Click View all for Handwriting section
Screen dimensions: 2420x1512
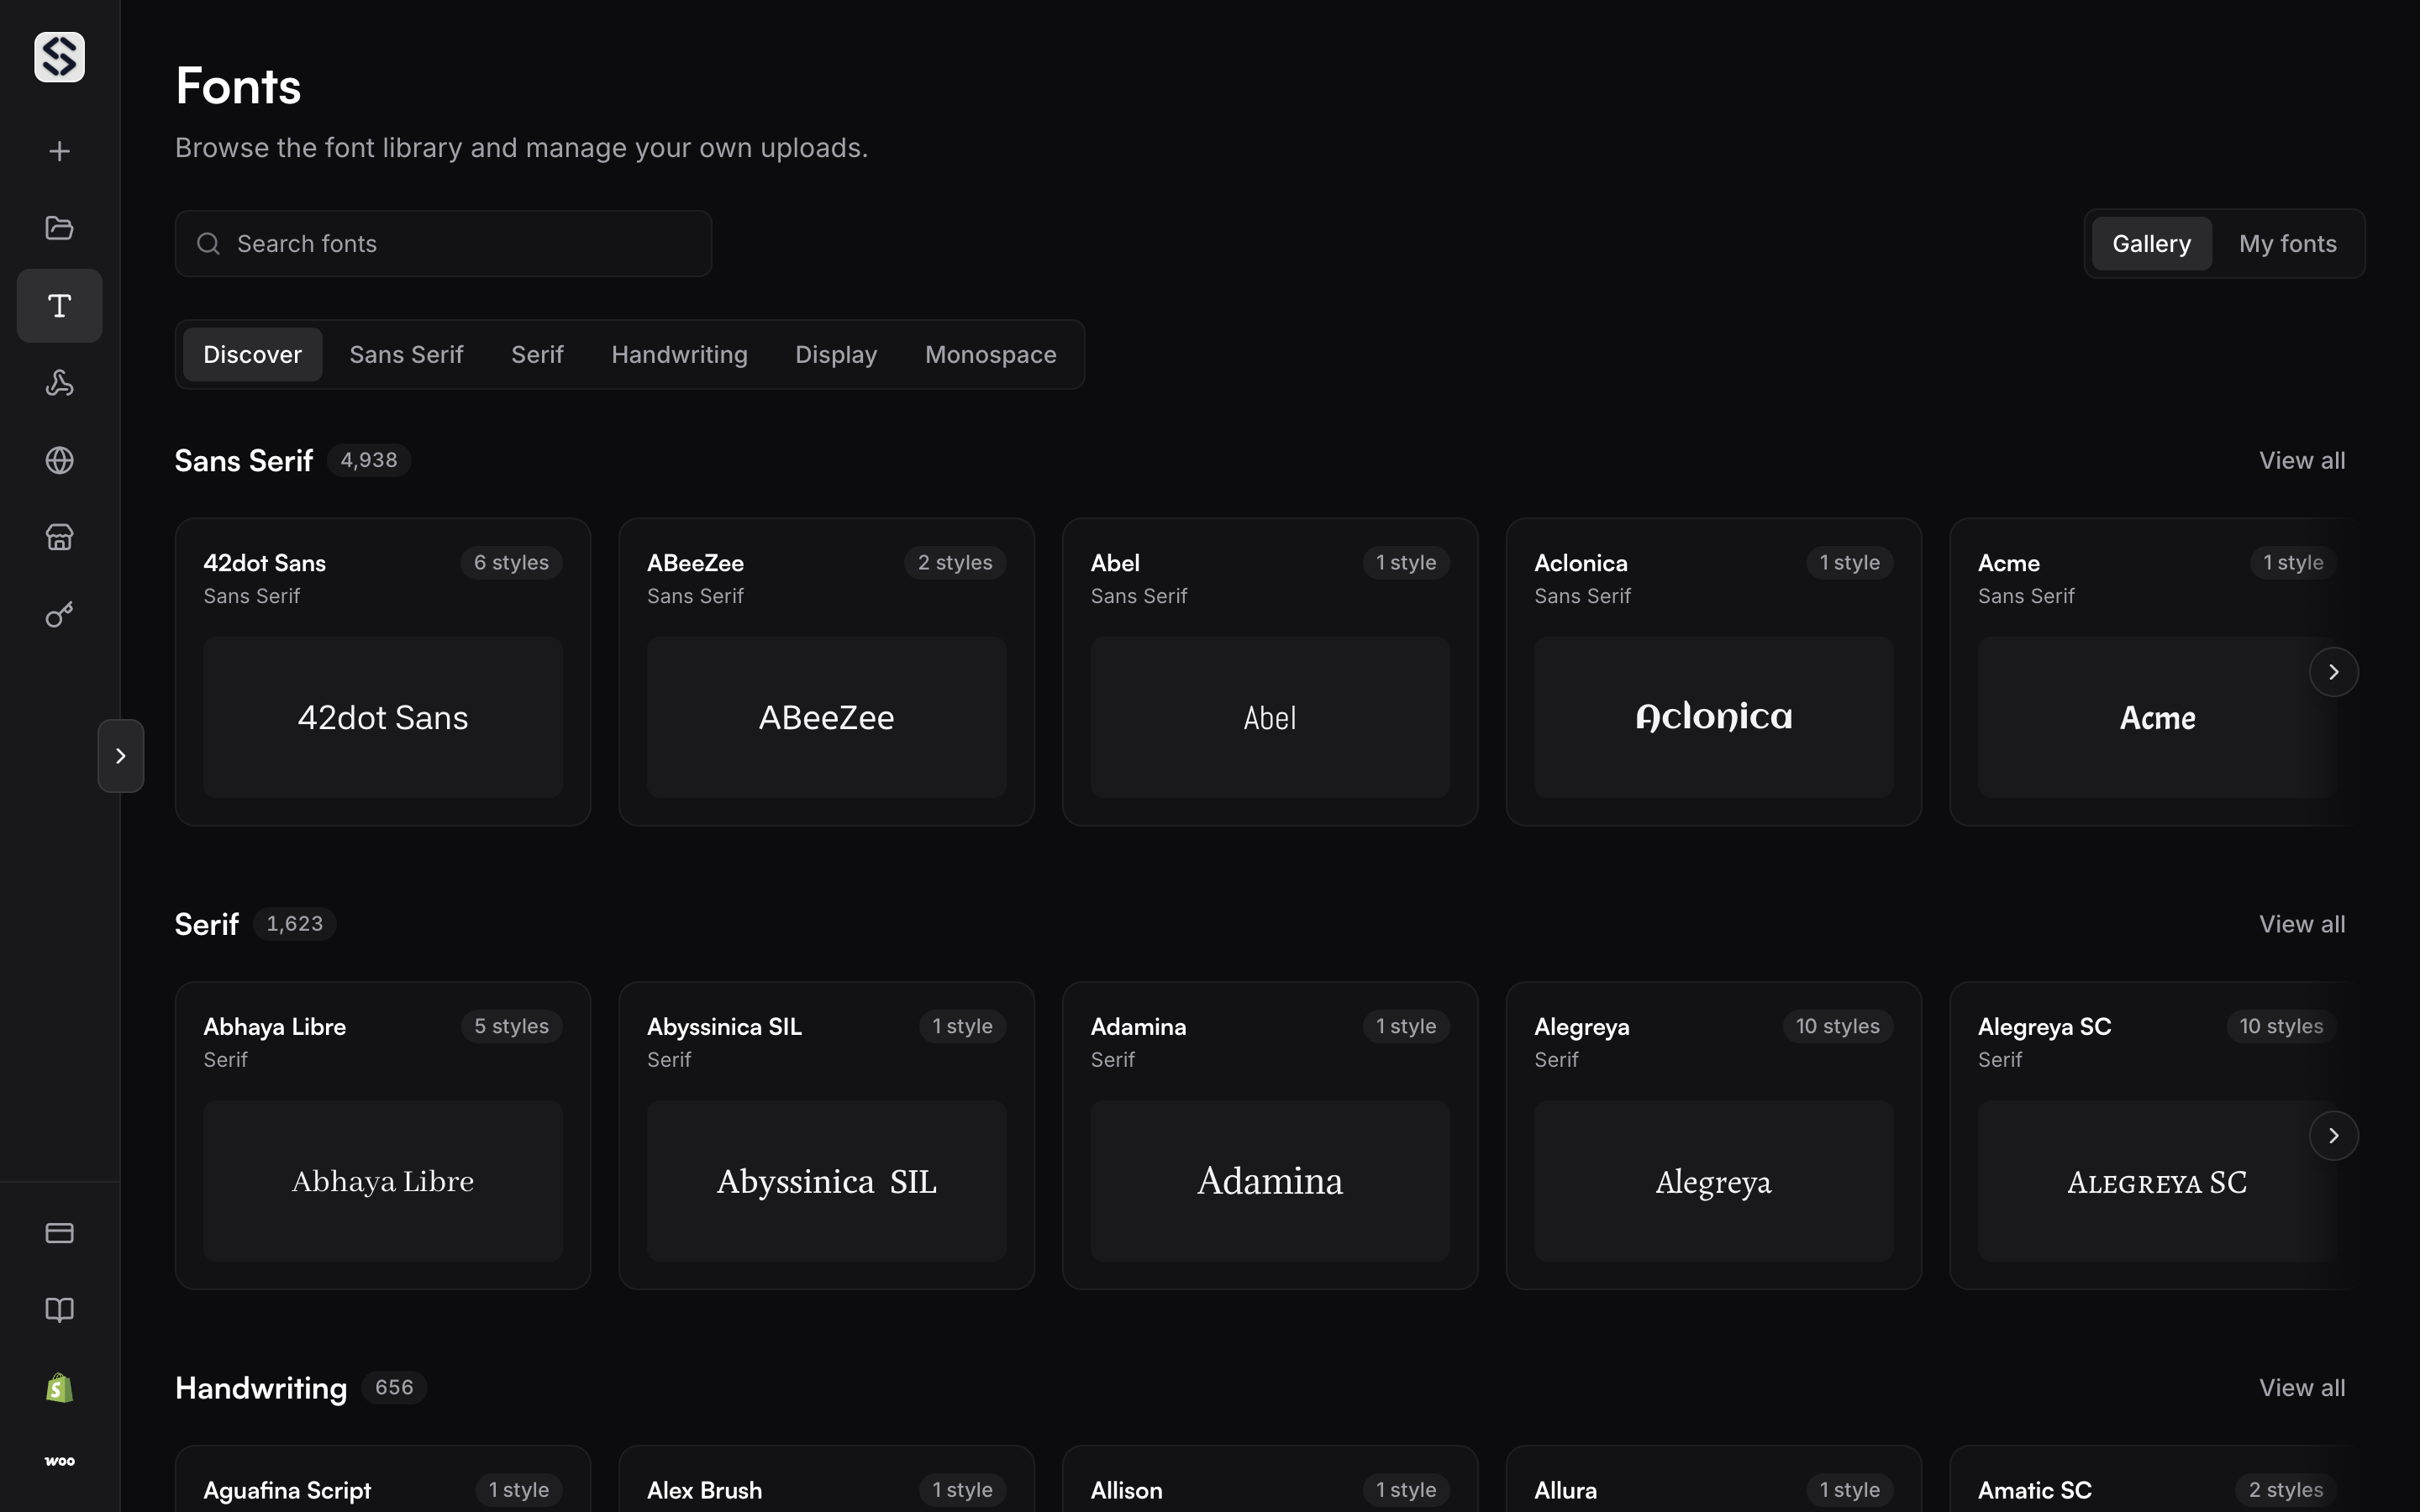(2302, 1388)
